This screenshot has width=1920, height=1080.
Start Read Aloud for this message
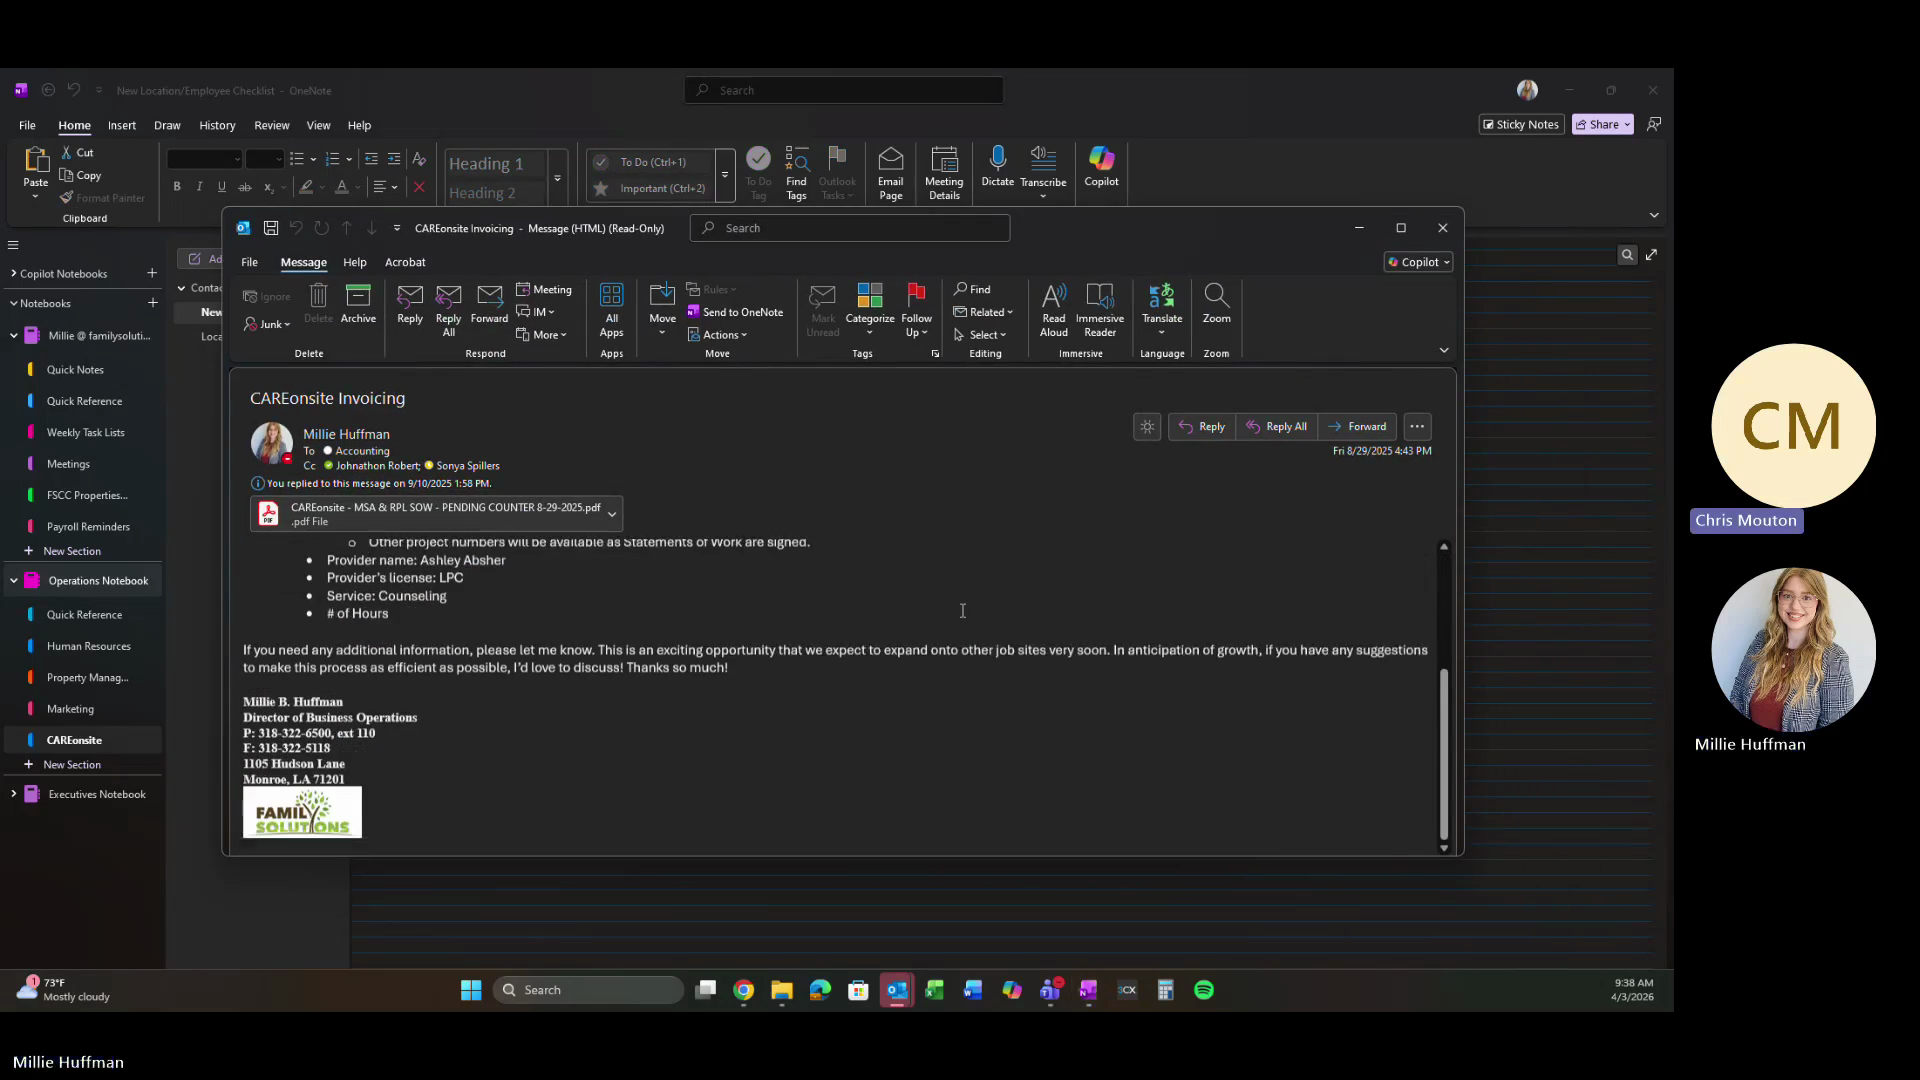click(x=1054, y=310)
